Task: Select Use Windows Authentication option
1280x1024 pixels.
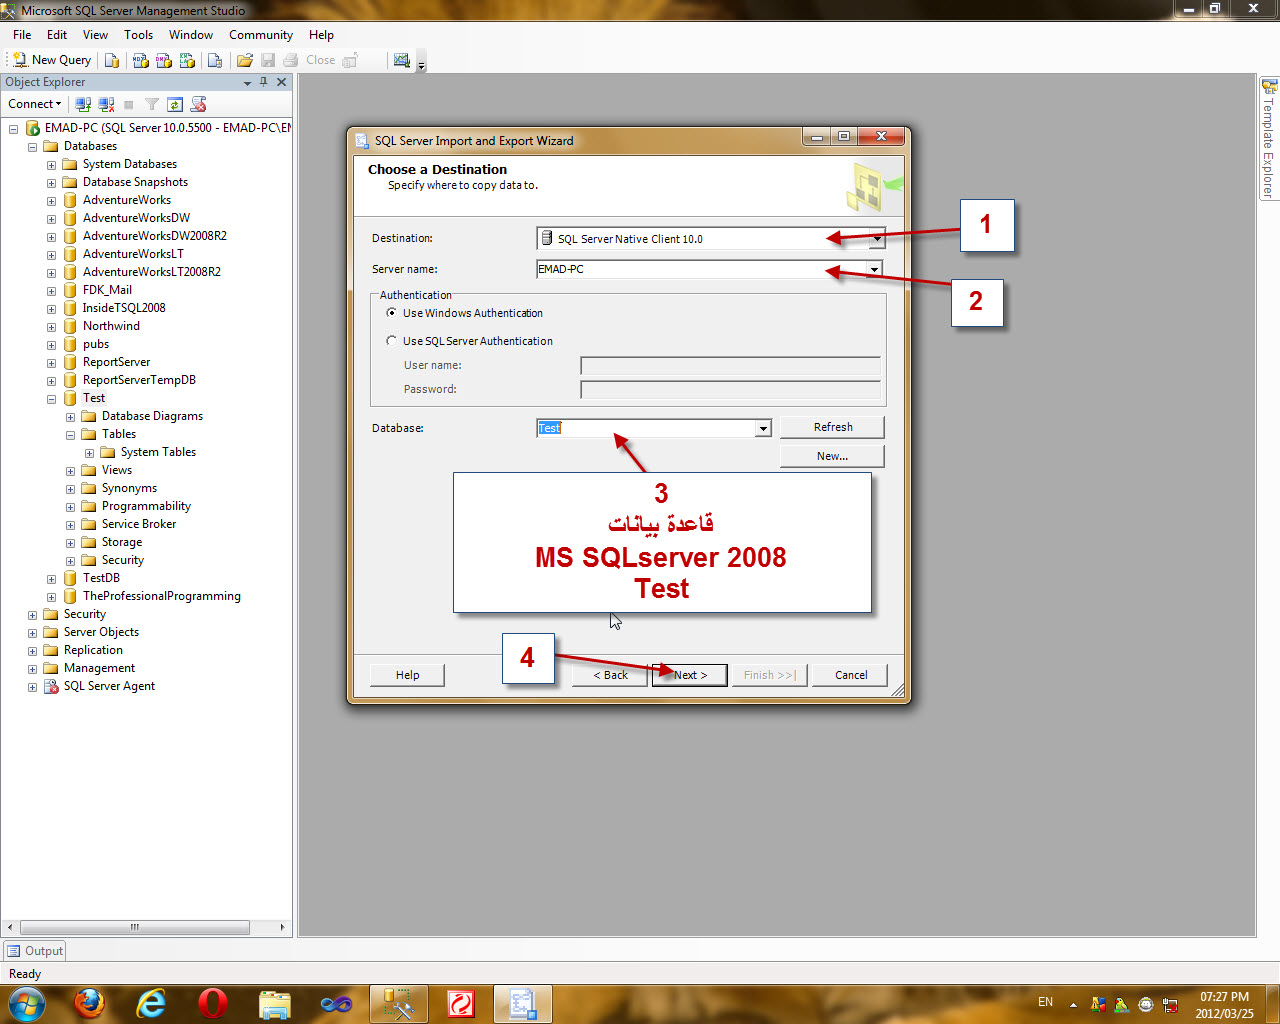Action: click(391, 313)
